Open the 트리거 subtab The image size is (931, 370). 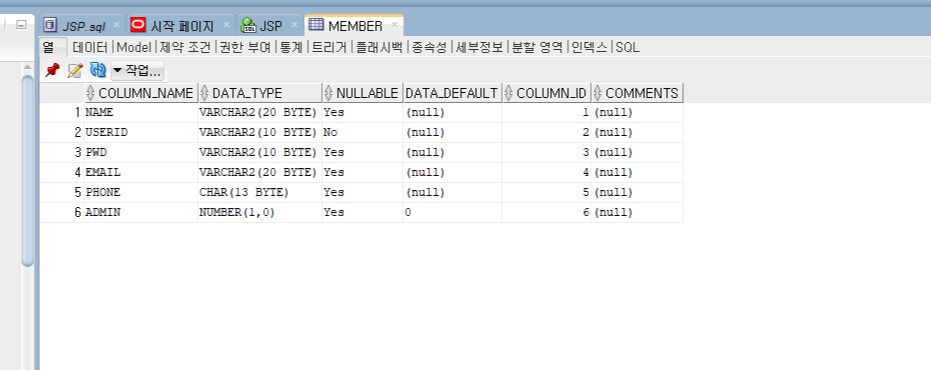coord(329,48)
